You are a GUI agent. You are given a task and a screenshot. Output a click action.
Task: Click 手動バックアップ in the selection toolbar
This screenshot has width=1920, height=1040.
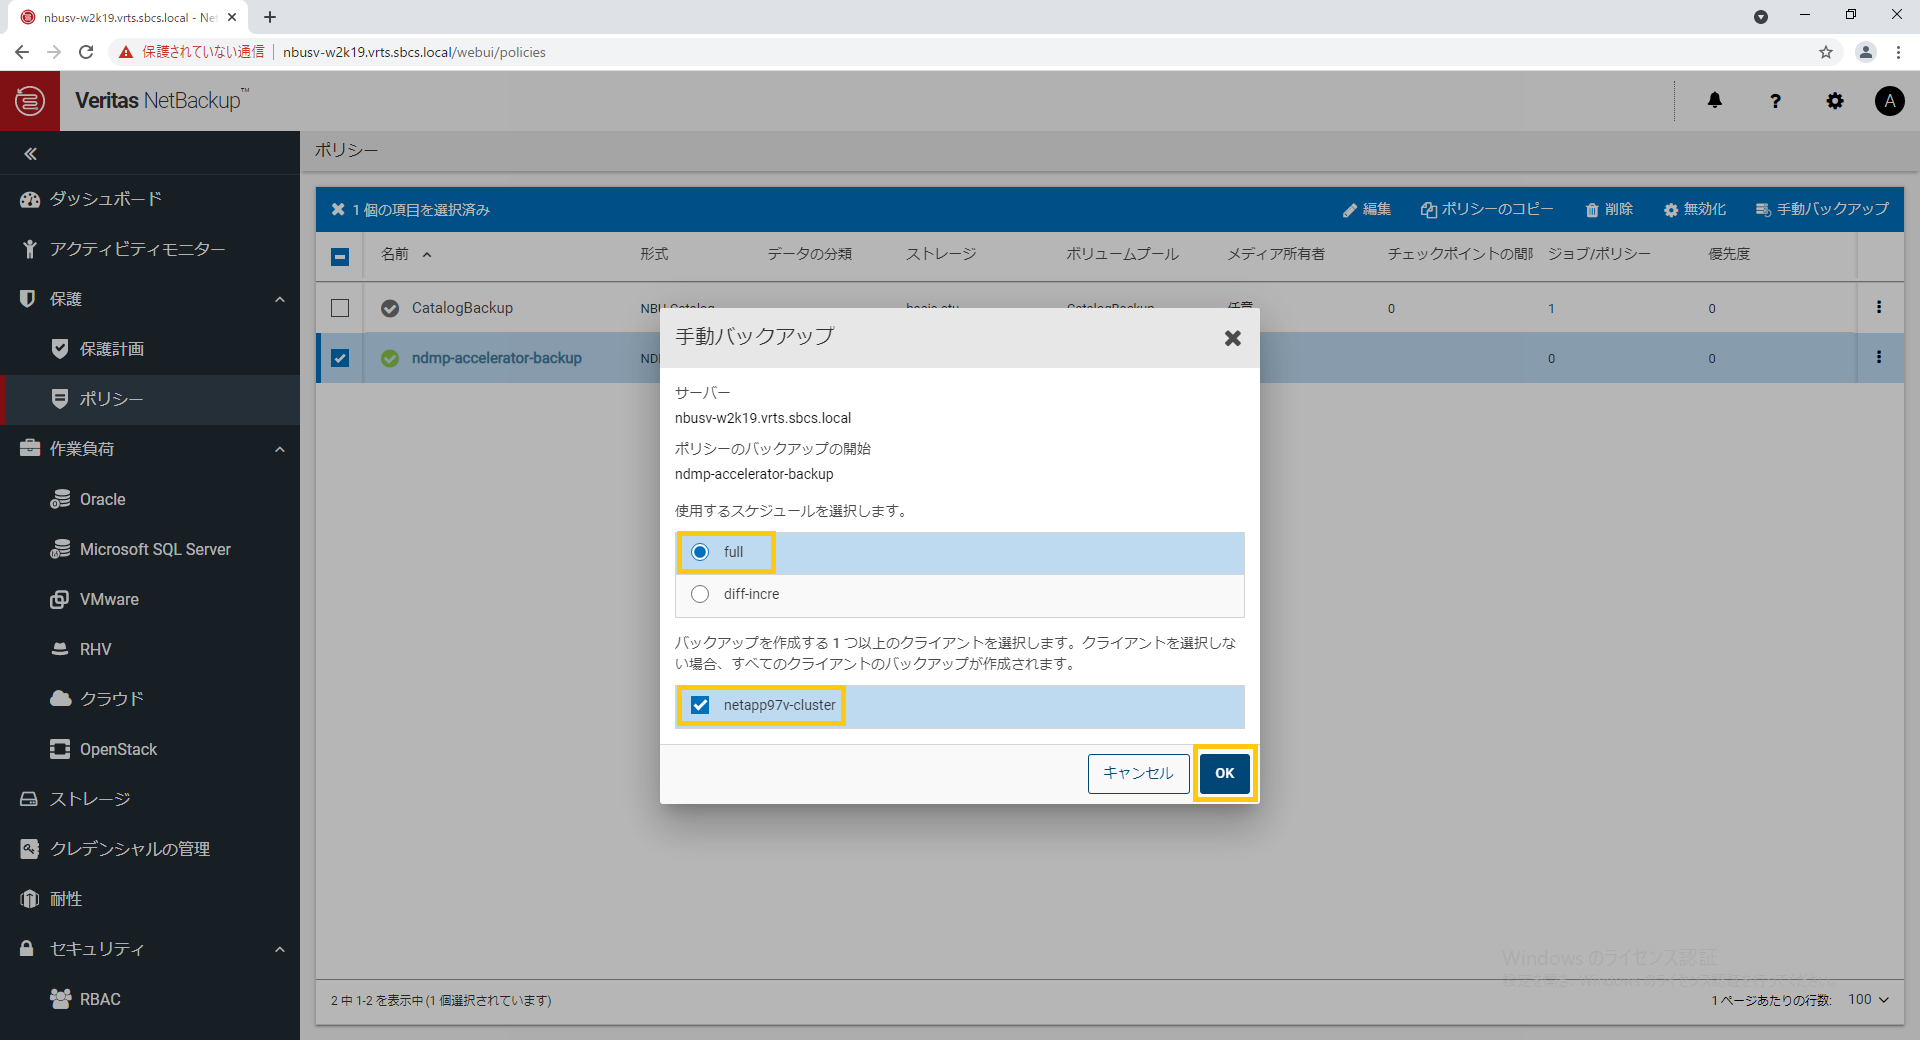point(1822,209)
